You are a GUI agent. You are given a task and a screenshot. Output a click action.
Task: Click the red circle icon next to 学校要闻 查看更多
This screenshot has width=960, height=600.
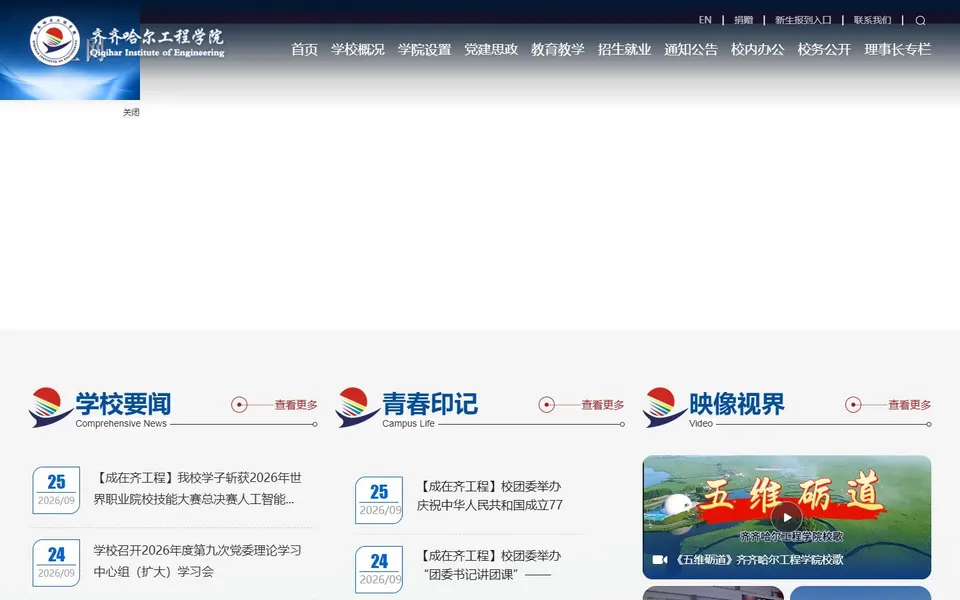coord(239,405)
